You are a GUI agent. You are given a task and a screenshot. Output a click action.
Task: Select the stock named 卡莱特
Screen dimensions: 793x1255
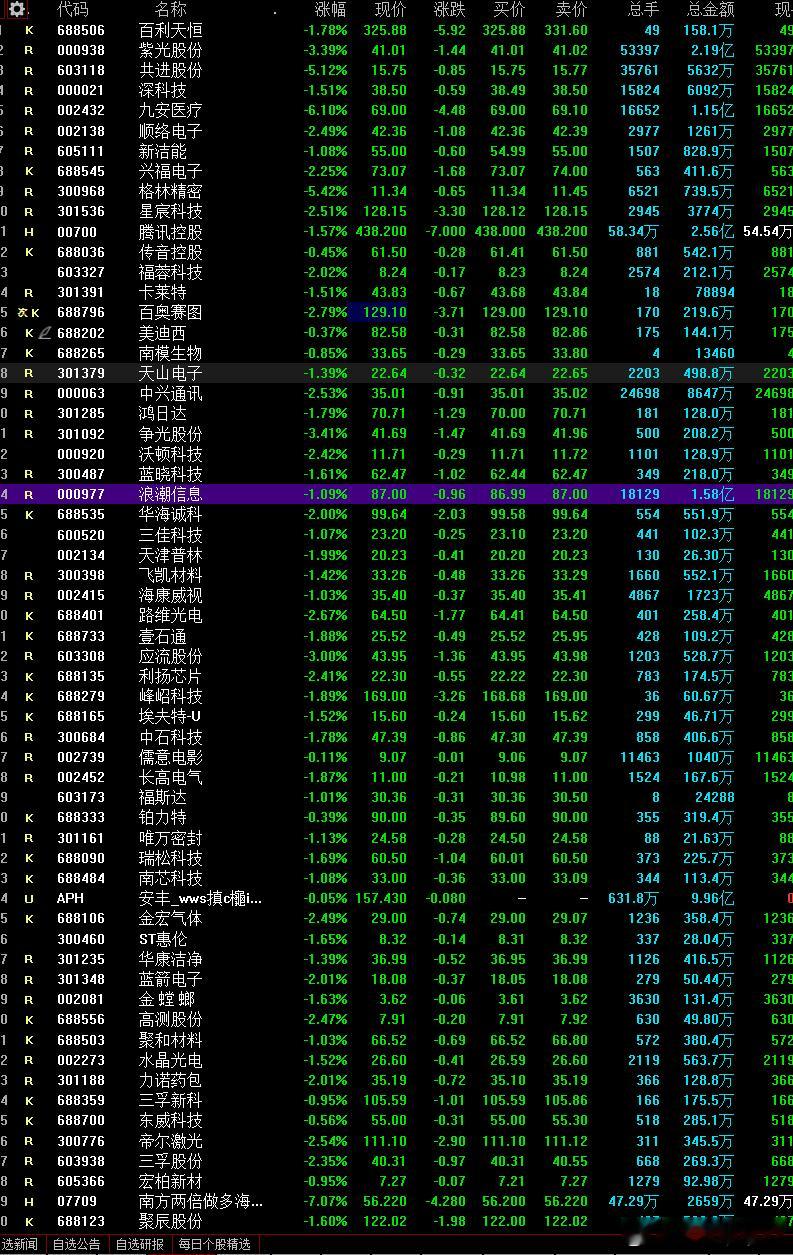click(x=162, y=293)
